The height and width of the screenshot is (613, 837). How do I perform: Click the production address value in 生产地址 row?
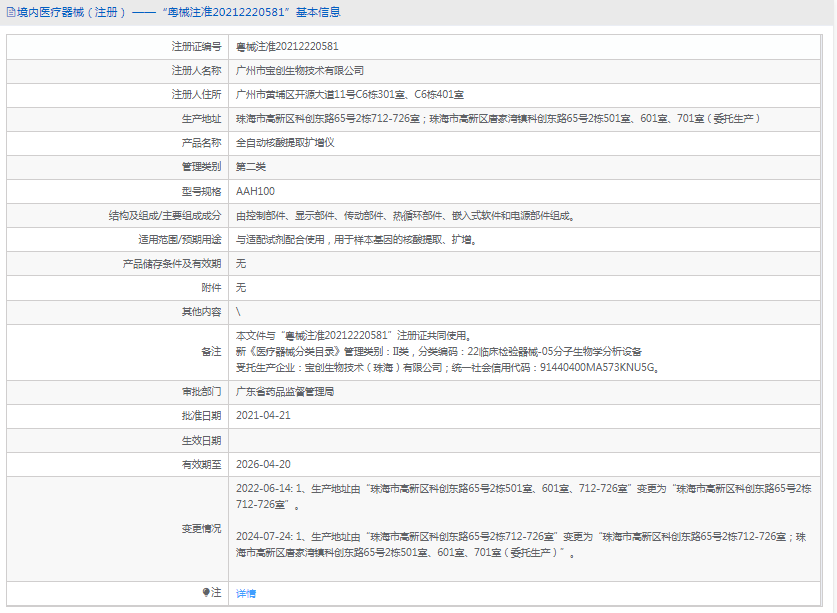[498, 119]
